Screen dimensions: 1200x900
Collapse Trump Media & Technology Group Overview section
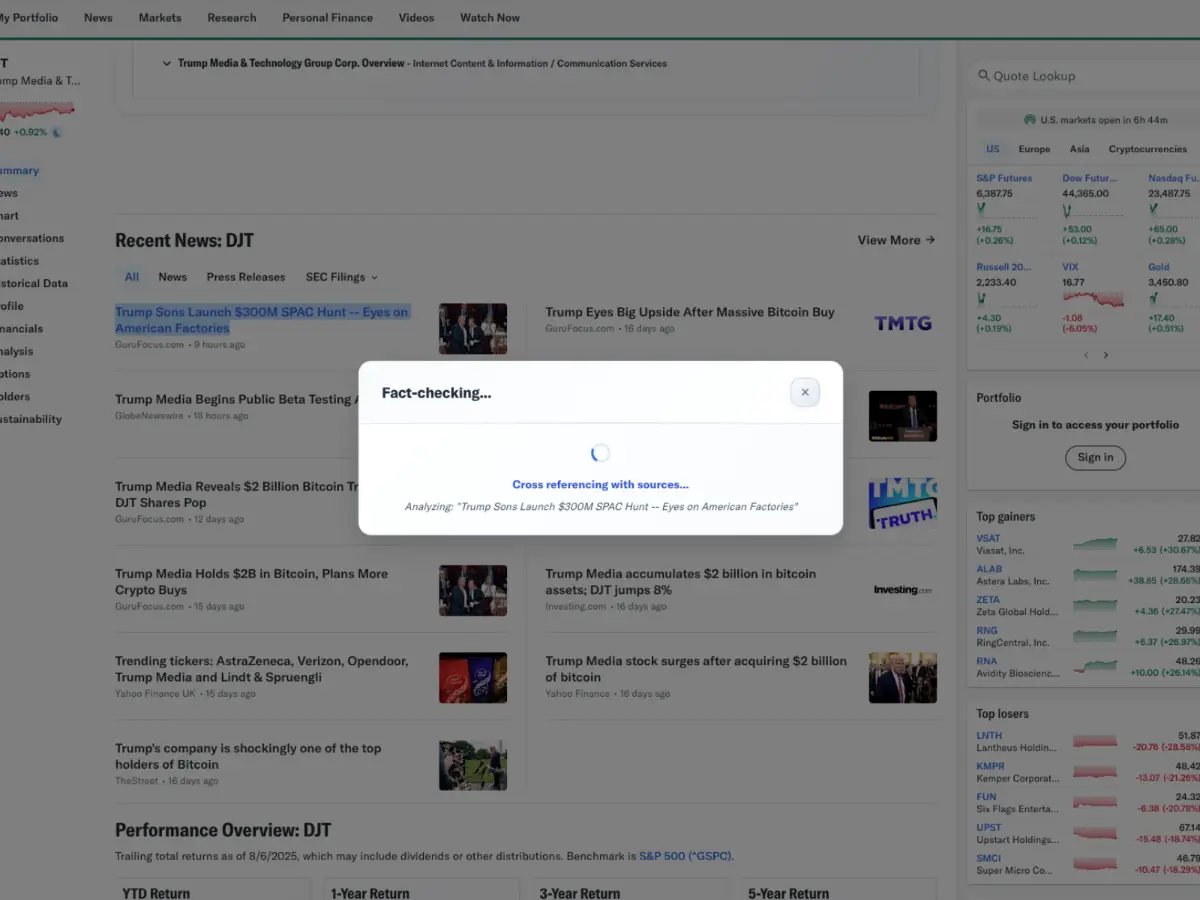click(x=167, y=63)
